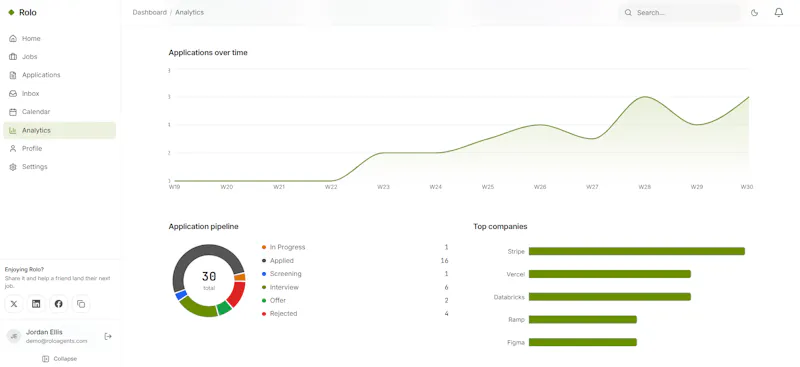Click the demo@roloagents.com email
The image size is (800, 367).
click(x=57, y=341)
